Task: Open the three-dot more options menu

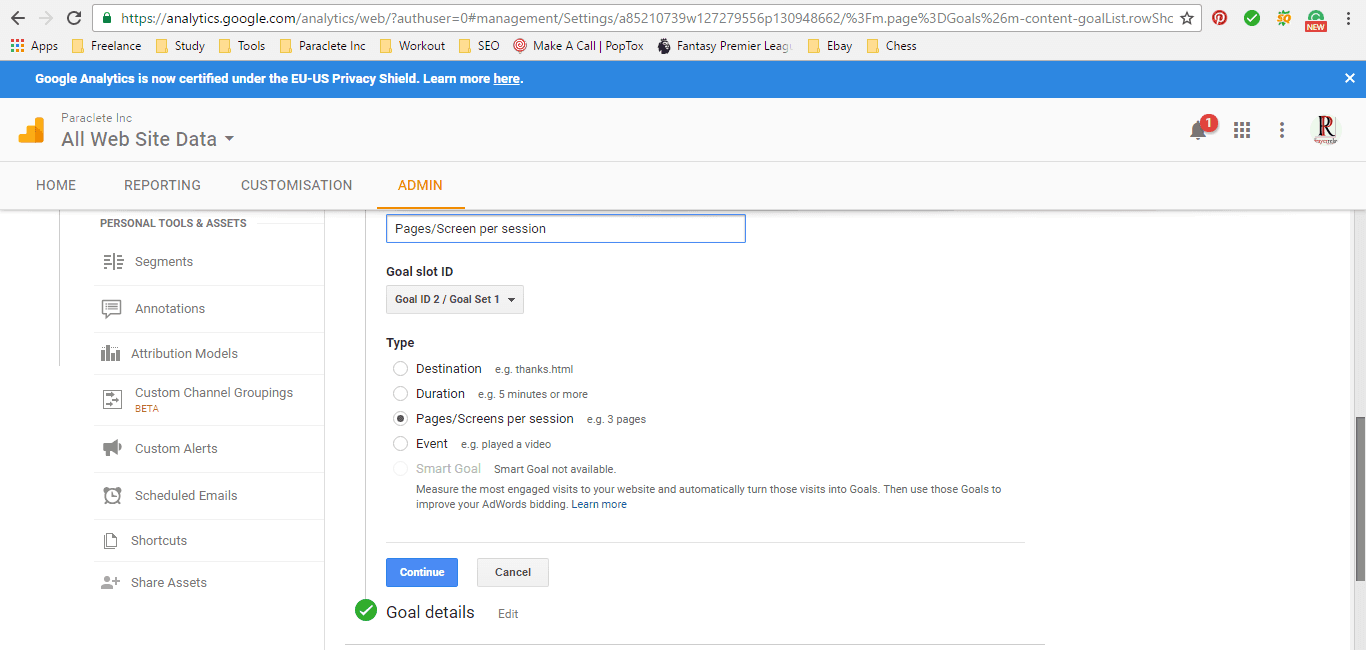Action: 1282,130
